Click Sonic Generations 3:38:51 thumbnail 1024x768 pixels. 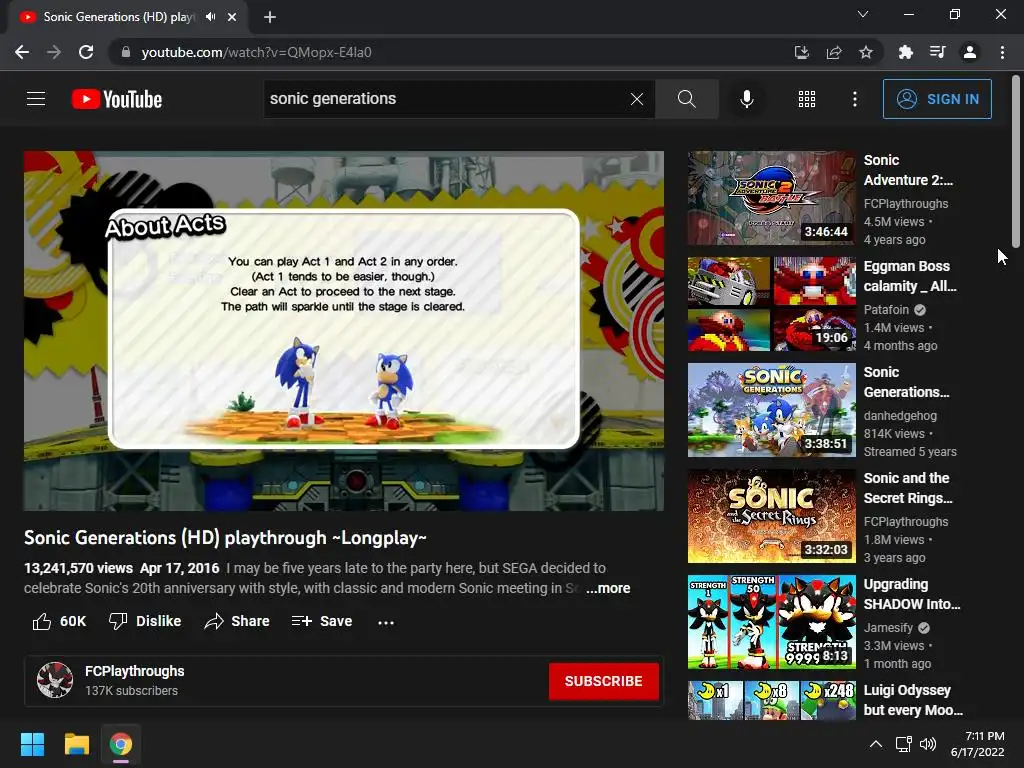coord(771,410)
